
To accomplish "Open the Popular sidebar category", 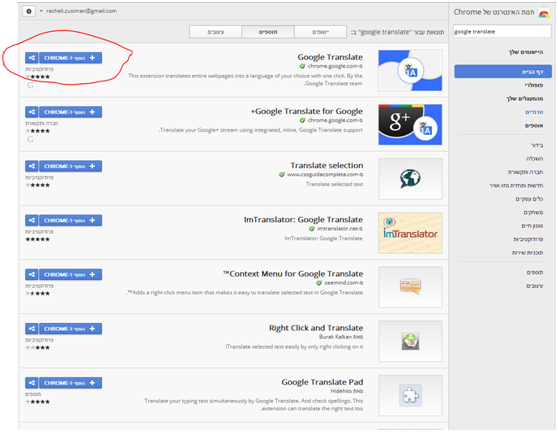I will click(533, 85).
